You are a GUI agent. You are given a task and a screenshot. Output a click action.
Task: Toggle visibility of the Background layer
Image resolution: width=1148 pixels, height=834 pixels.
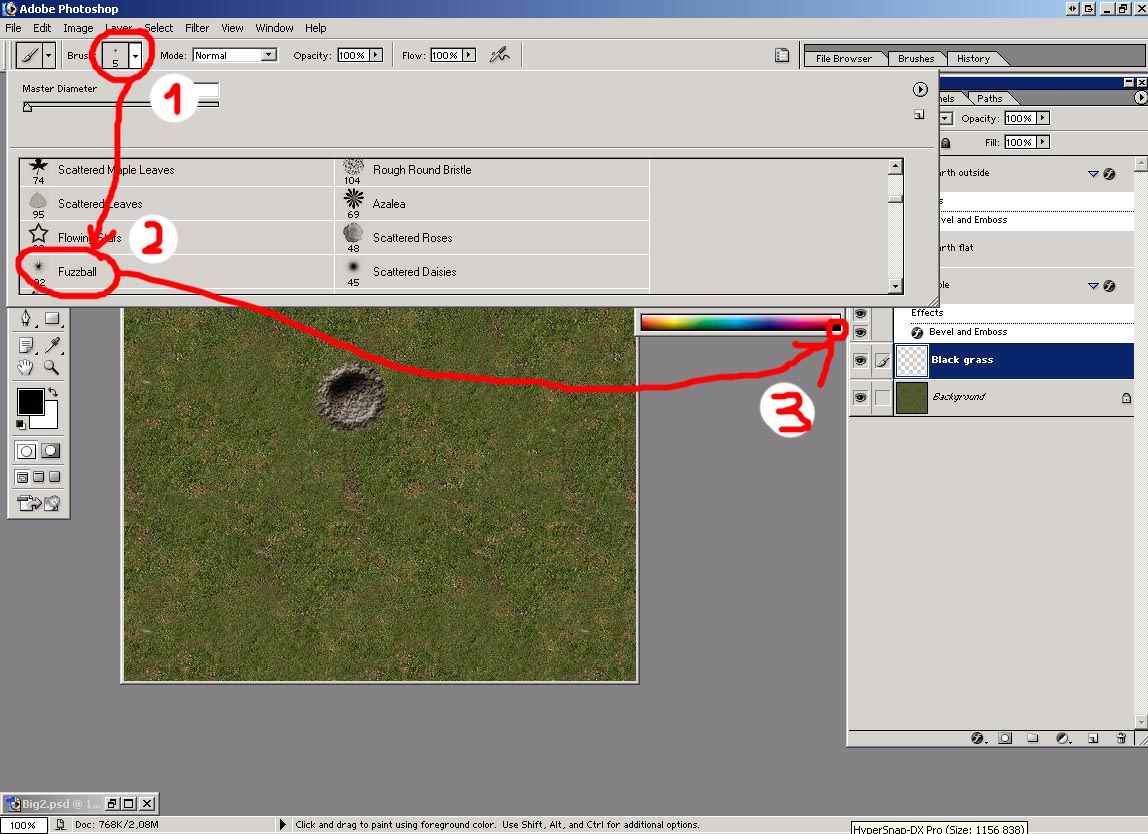[x=859, y=397]
